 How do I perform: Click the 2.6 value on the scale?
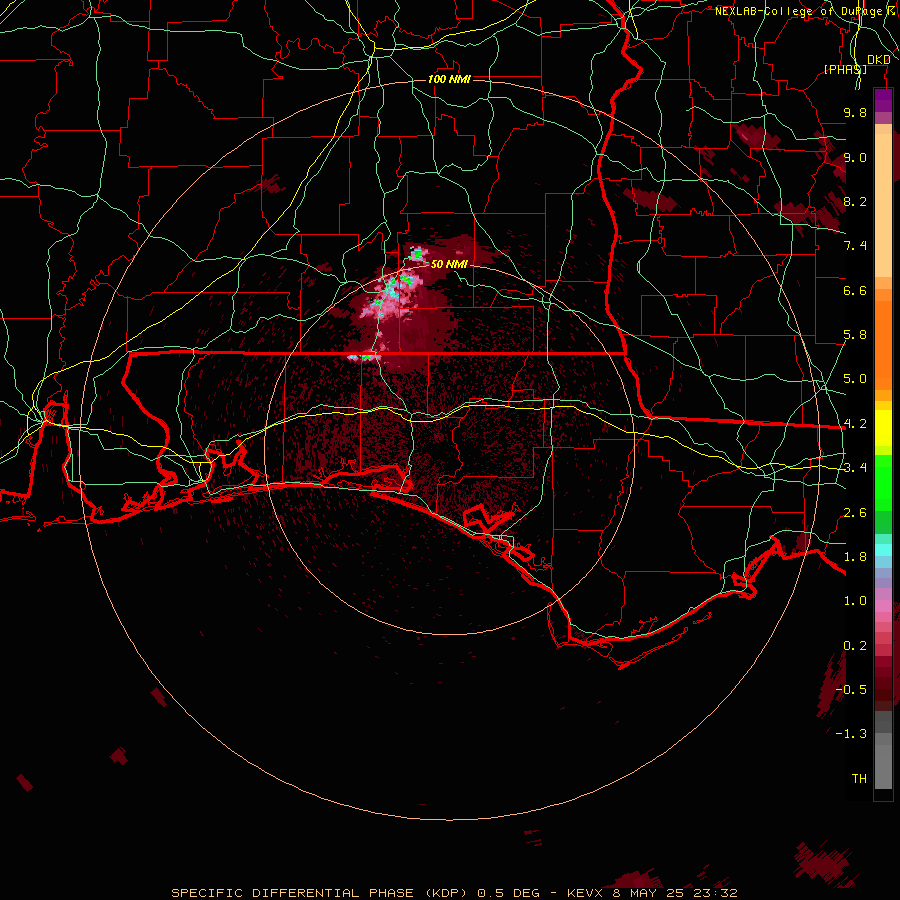coord(855,513)
